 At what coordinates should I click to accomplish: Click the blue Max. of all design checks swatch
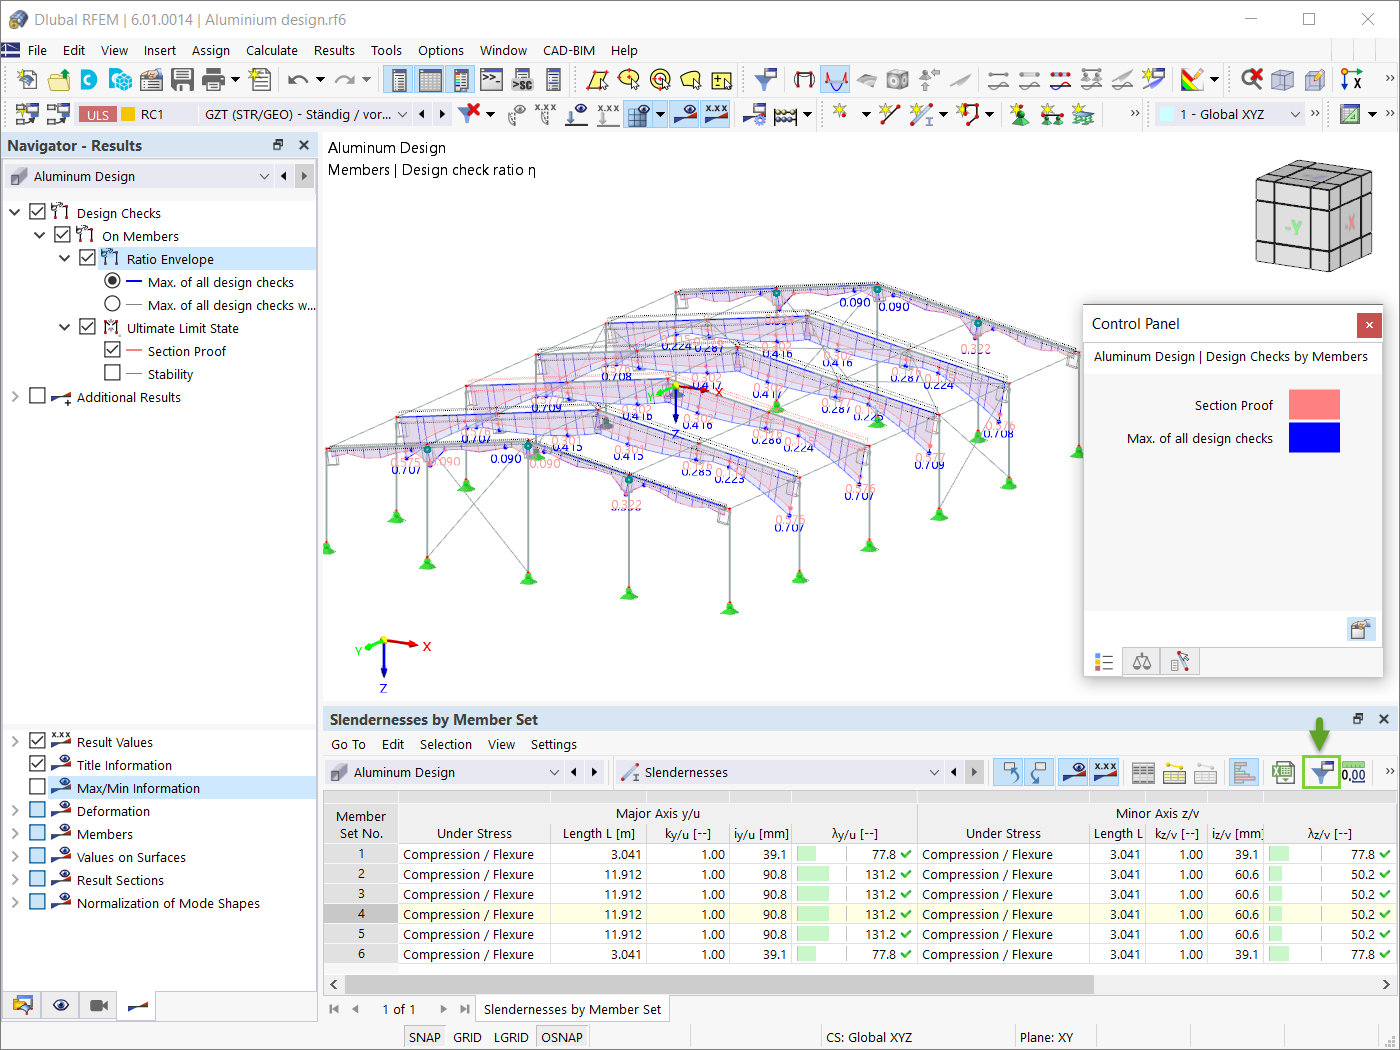(x=1314, y=438)
